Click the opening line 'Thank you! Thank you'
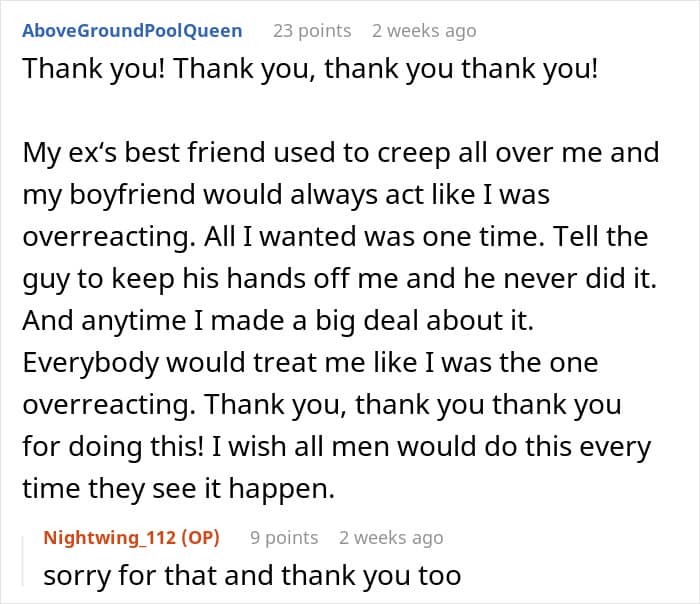The width and height of the screenshot is (700, 604). click(x=310, y=68)
